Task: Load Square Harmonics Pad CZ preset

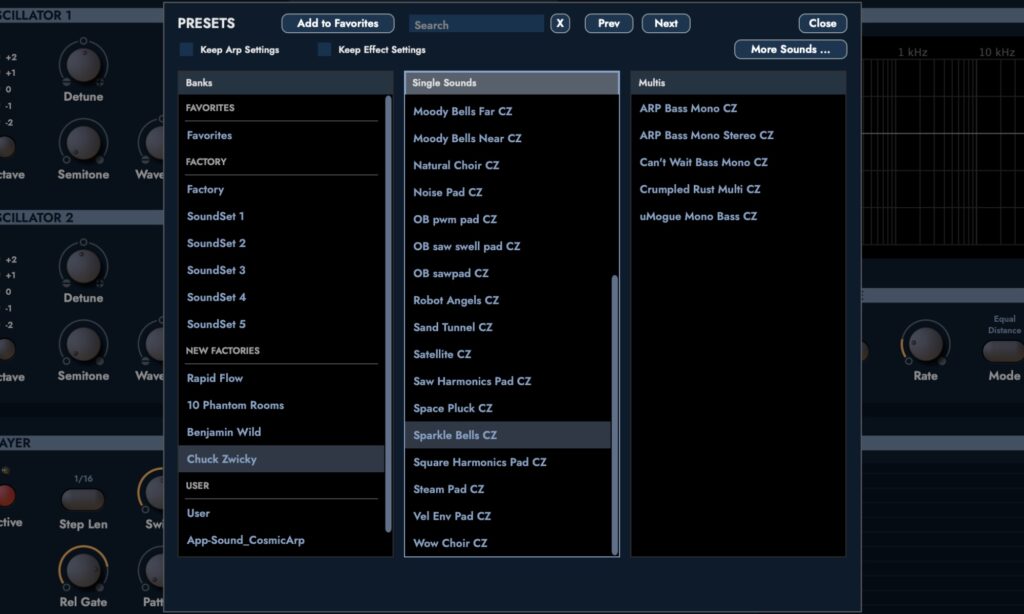Action: click(x=508, y=462)
